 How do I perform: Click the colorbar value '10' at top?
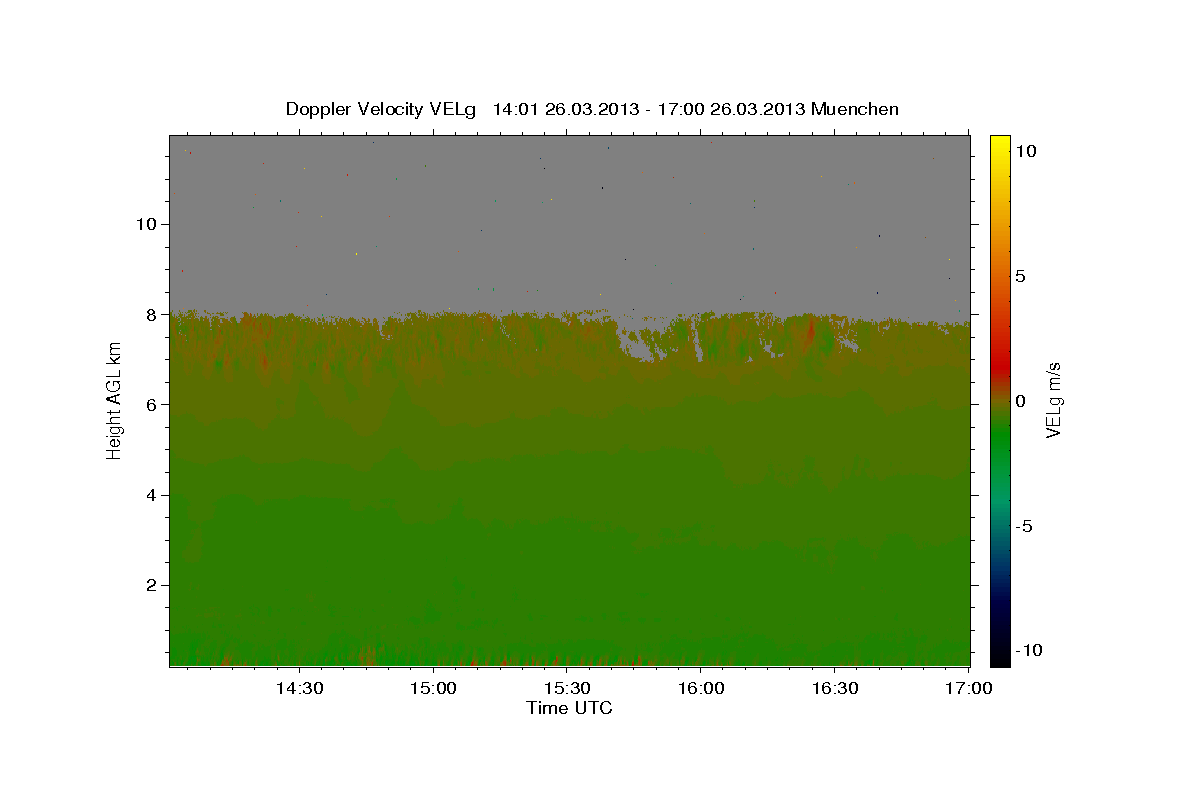tap(1025, 151)
